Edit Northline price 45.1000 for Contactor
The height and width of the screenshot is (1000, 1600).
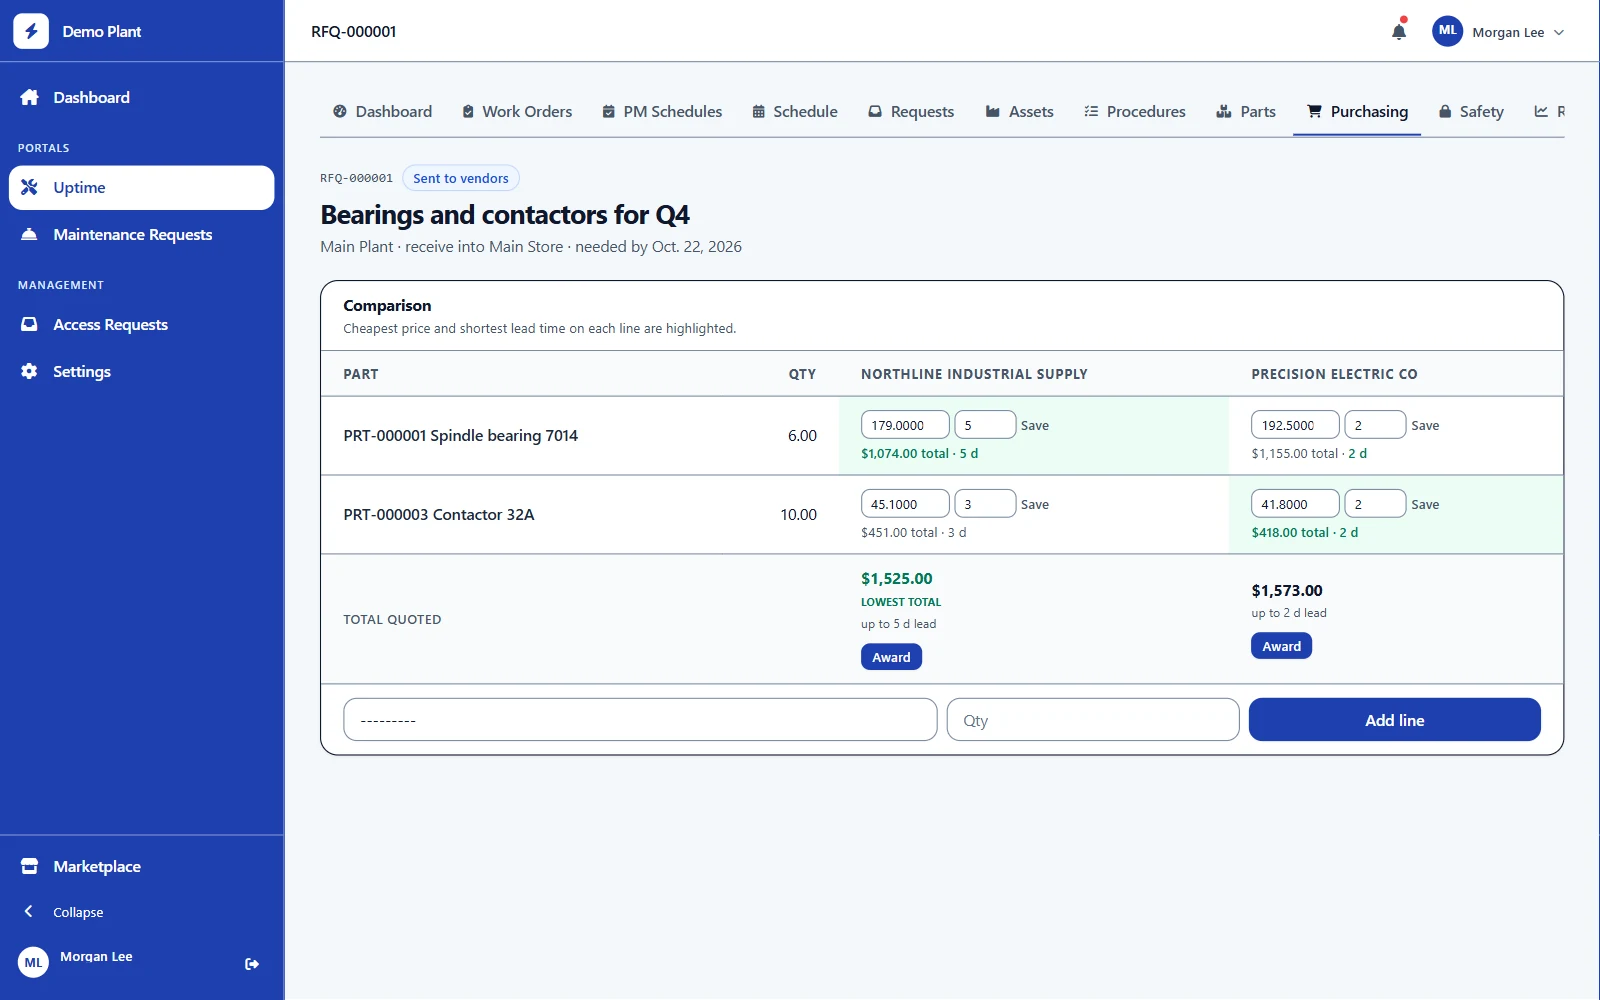905,504
